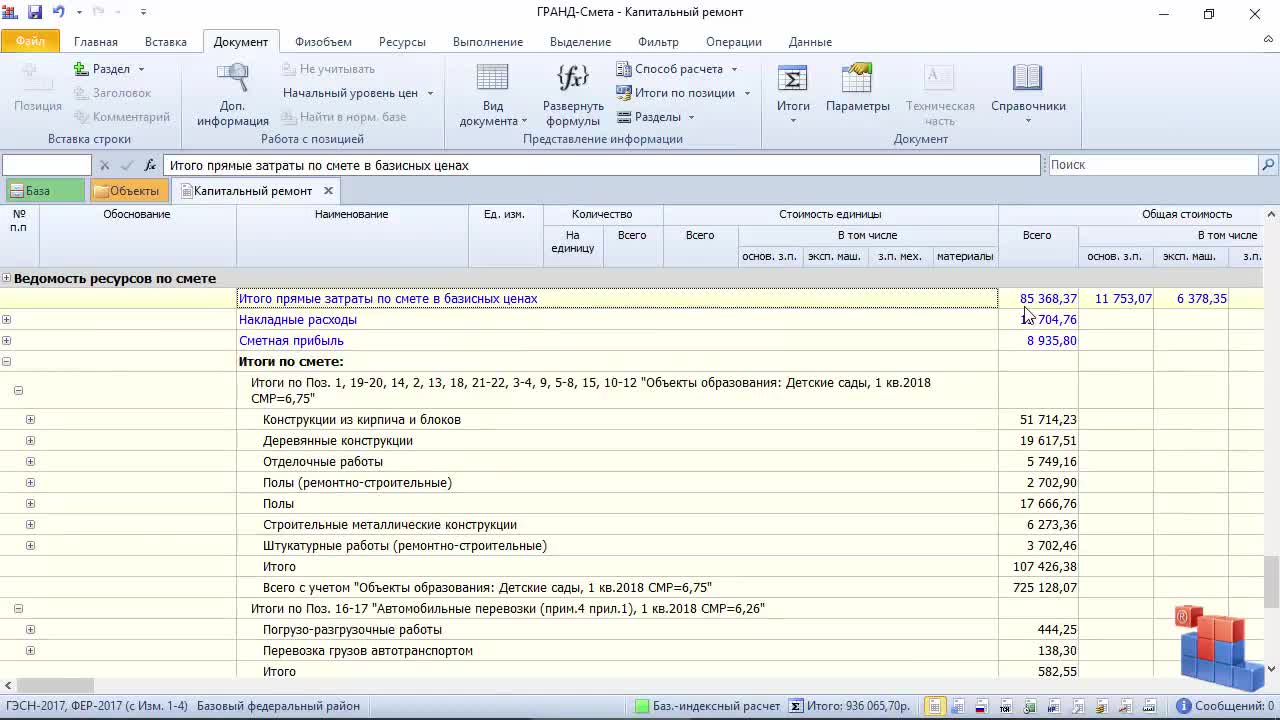Image resolution: width=1280 pixels, height=720 pixels.
Task: Switch to the Физобъем ribbon tab
Action: 323,42
